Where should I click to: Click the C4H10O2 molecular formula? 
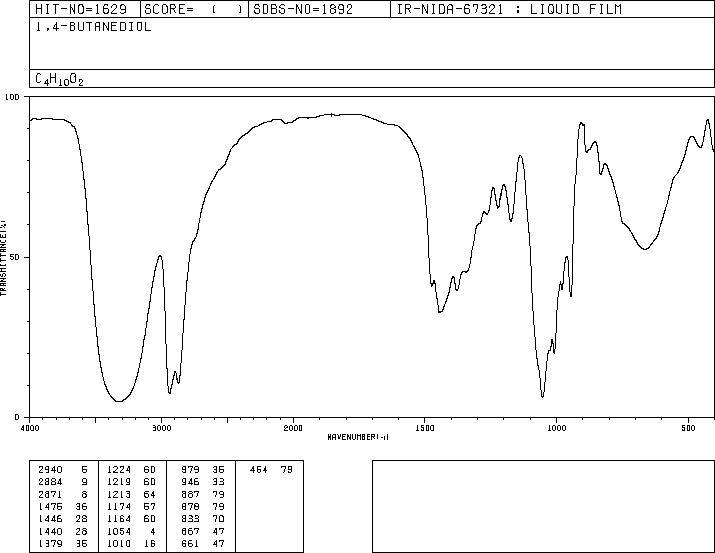(59, 79)
